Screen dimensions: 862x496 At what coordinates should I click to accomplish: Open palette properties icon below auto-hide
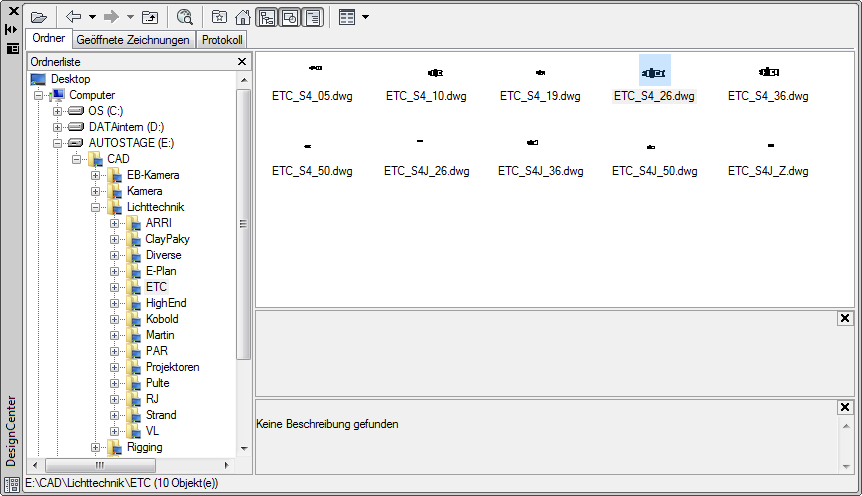coord(12,47)
